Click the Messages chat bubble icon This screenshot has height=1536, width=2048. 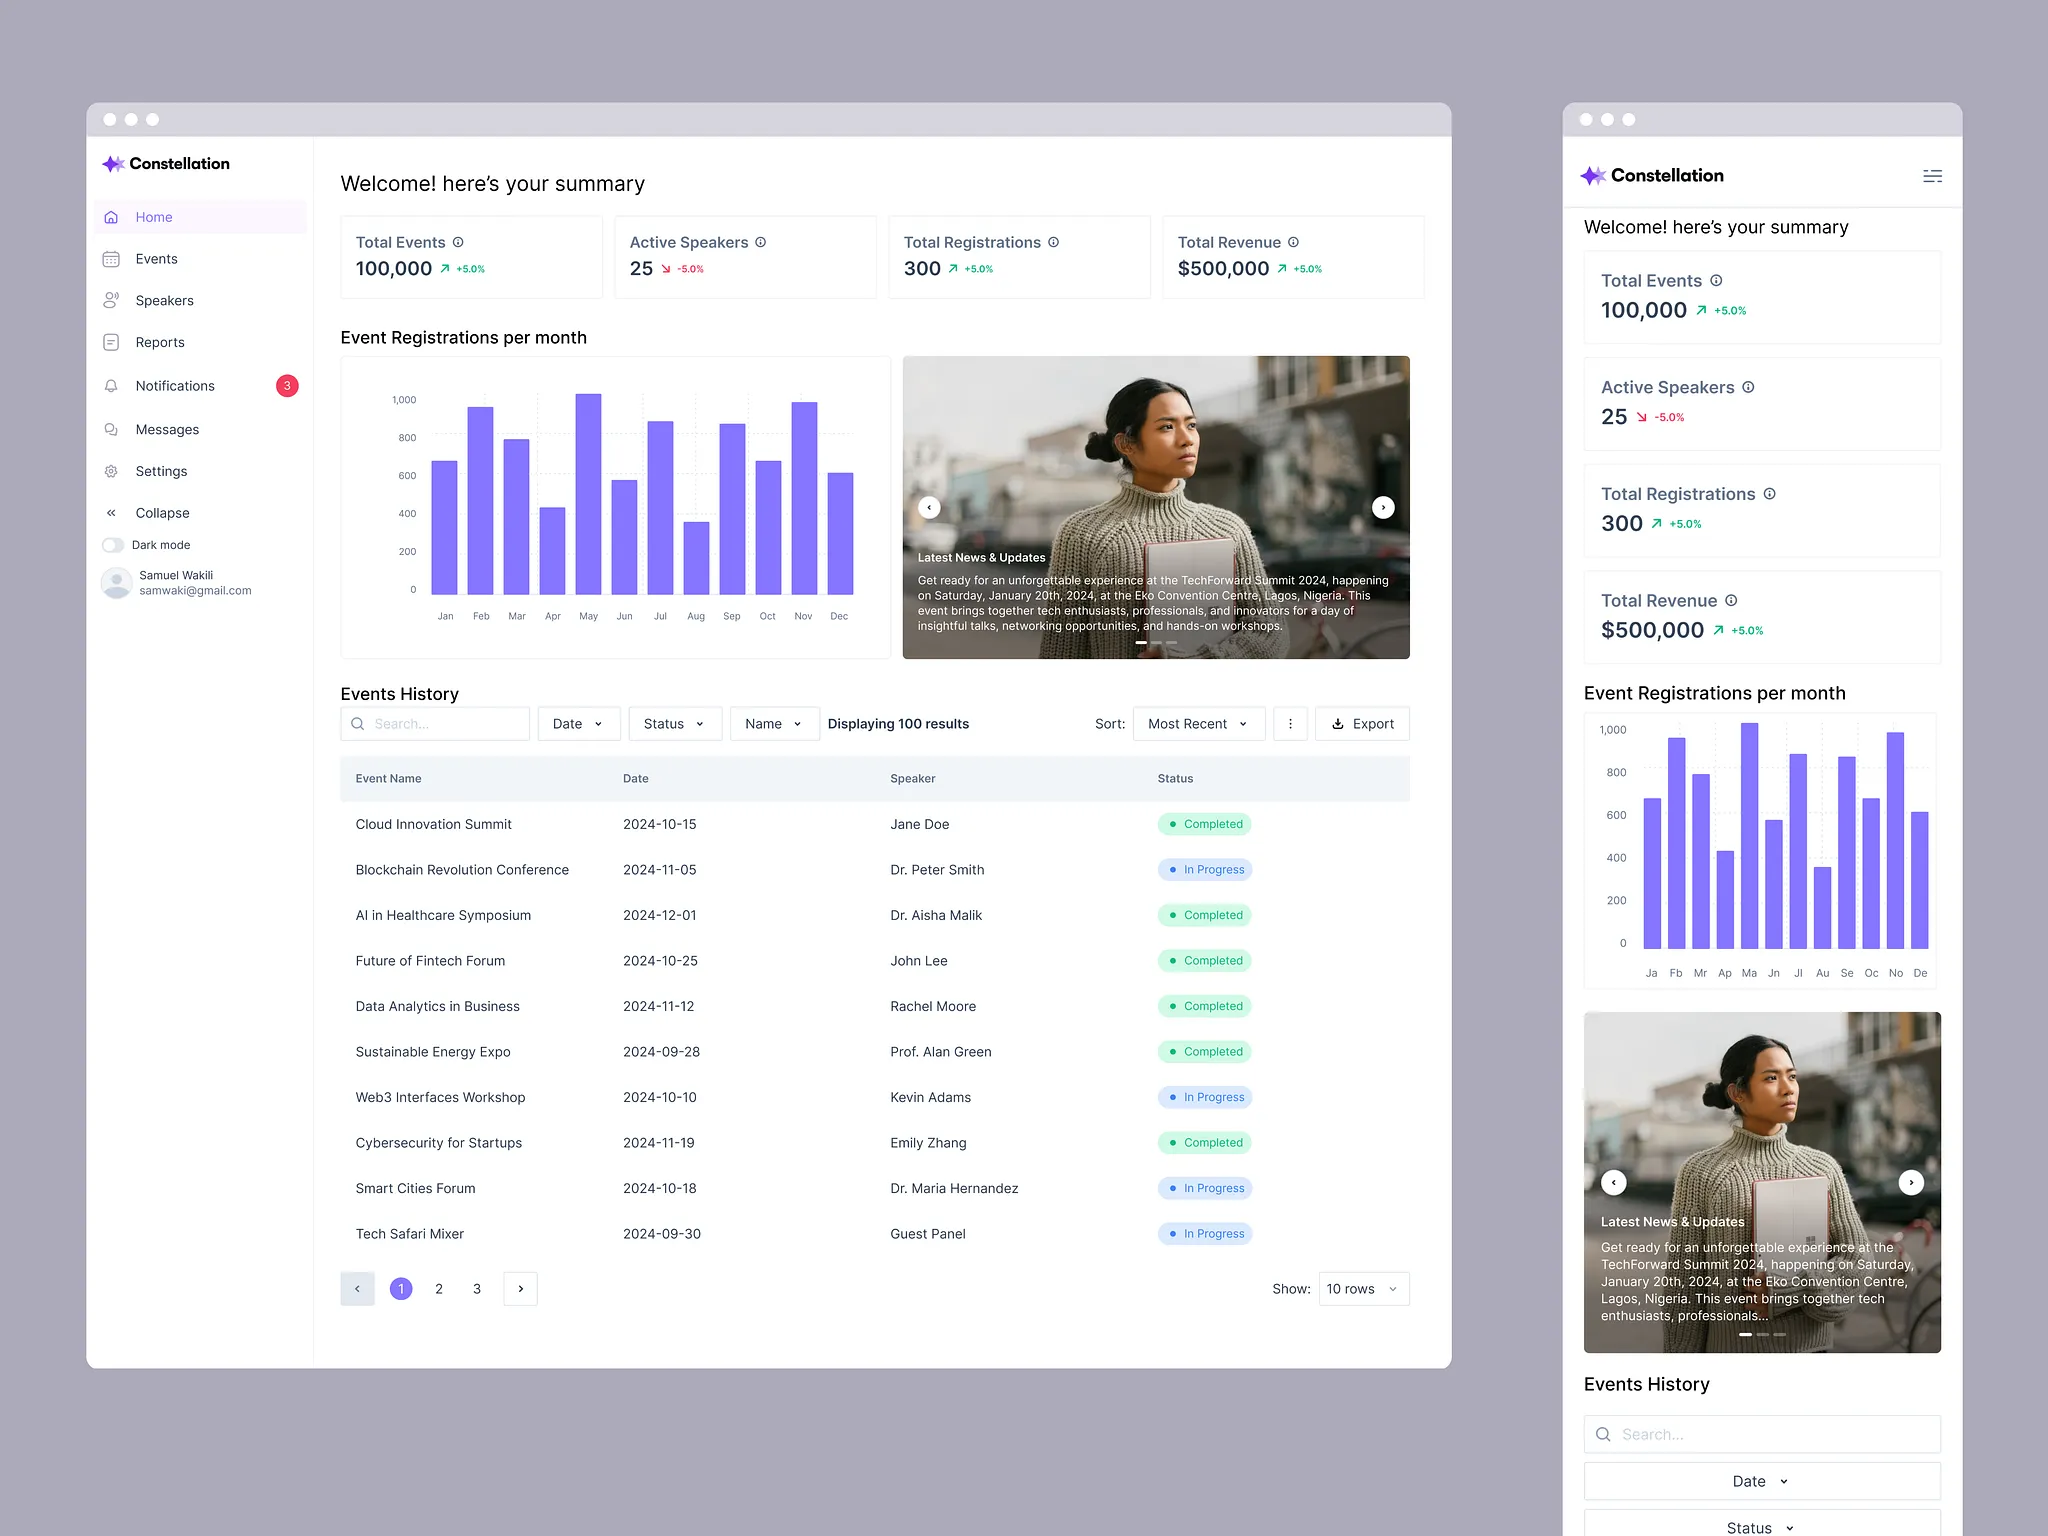tap(111, 429)
